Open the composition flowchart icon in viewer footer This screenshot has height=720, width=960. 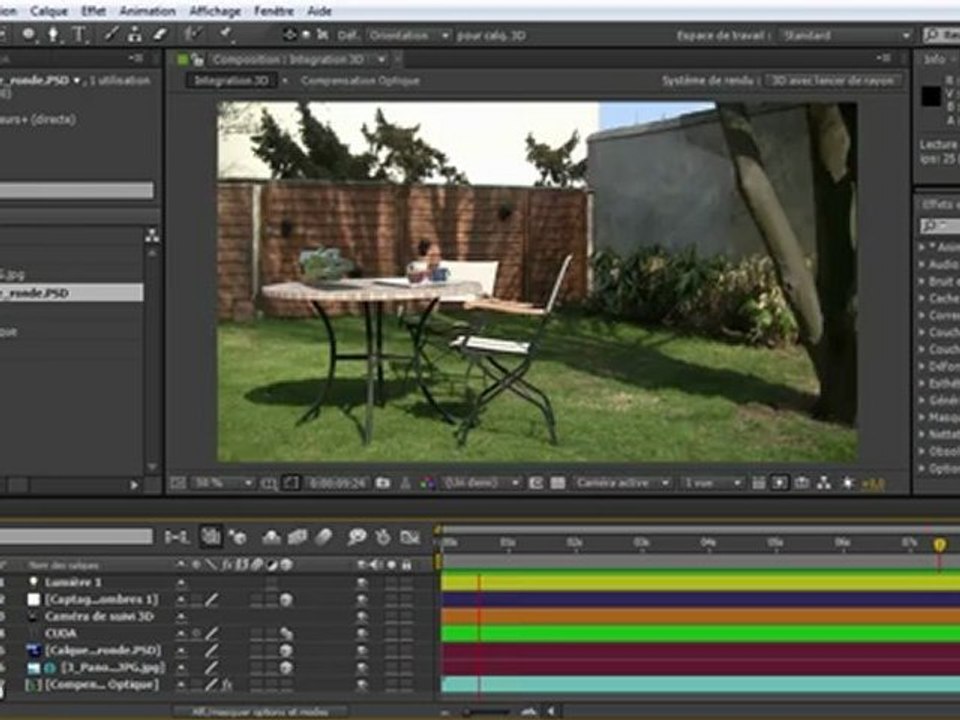[x=824, y=483]
